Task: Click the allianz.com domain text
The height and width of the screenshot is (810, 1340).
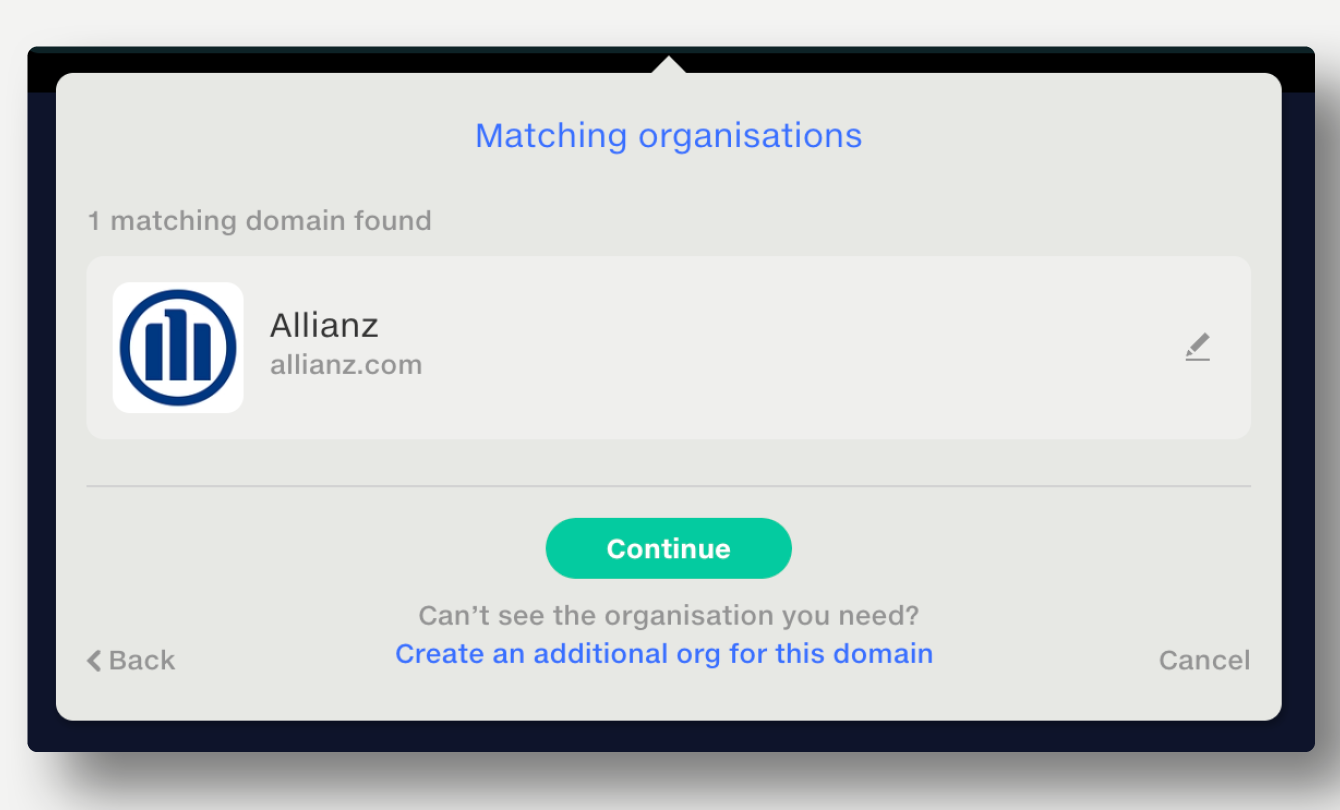Action: coord(345,364)
